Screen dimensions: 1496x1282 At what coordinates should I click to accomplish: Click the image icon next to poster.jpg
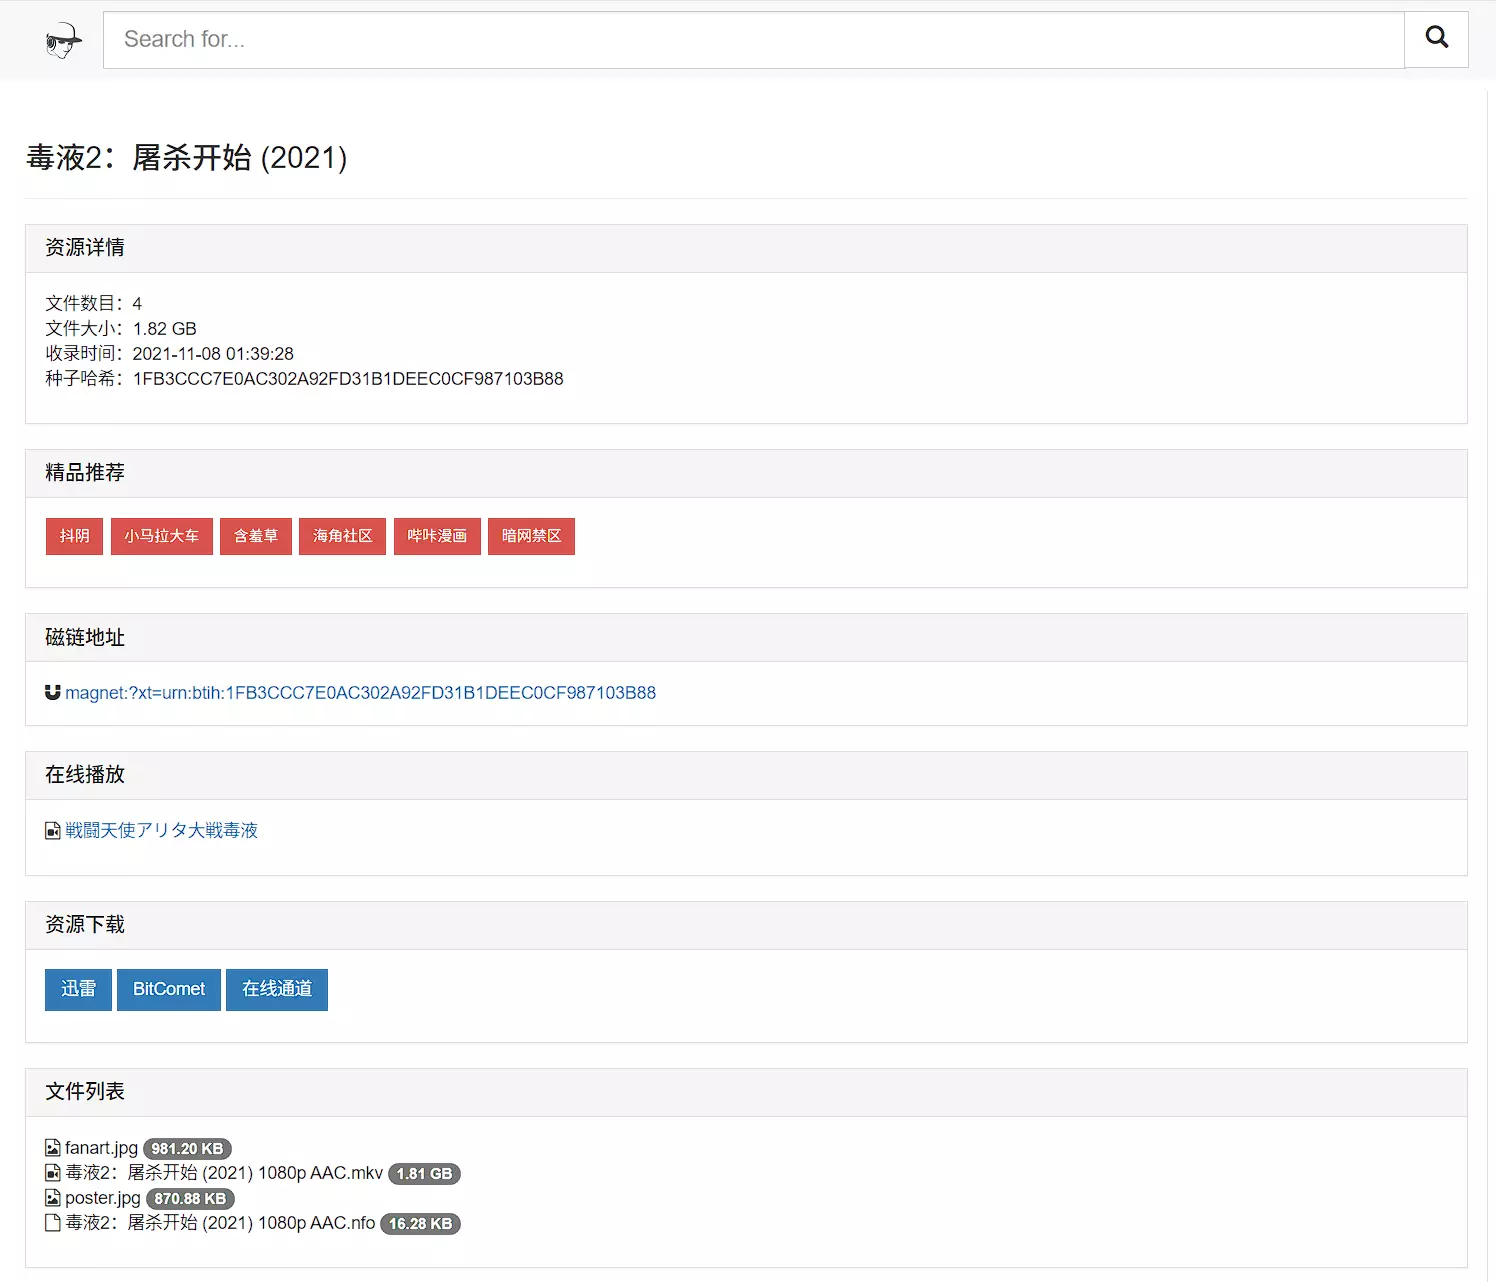tap(53, 1198)
